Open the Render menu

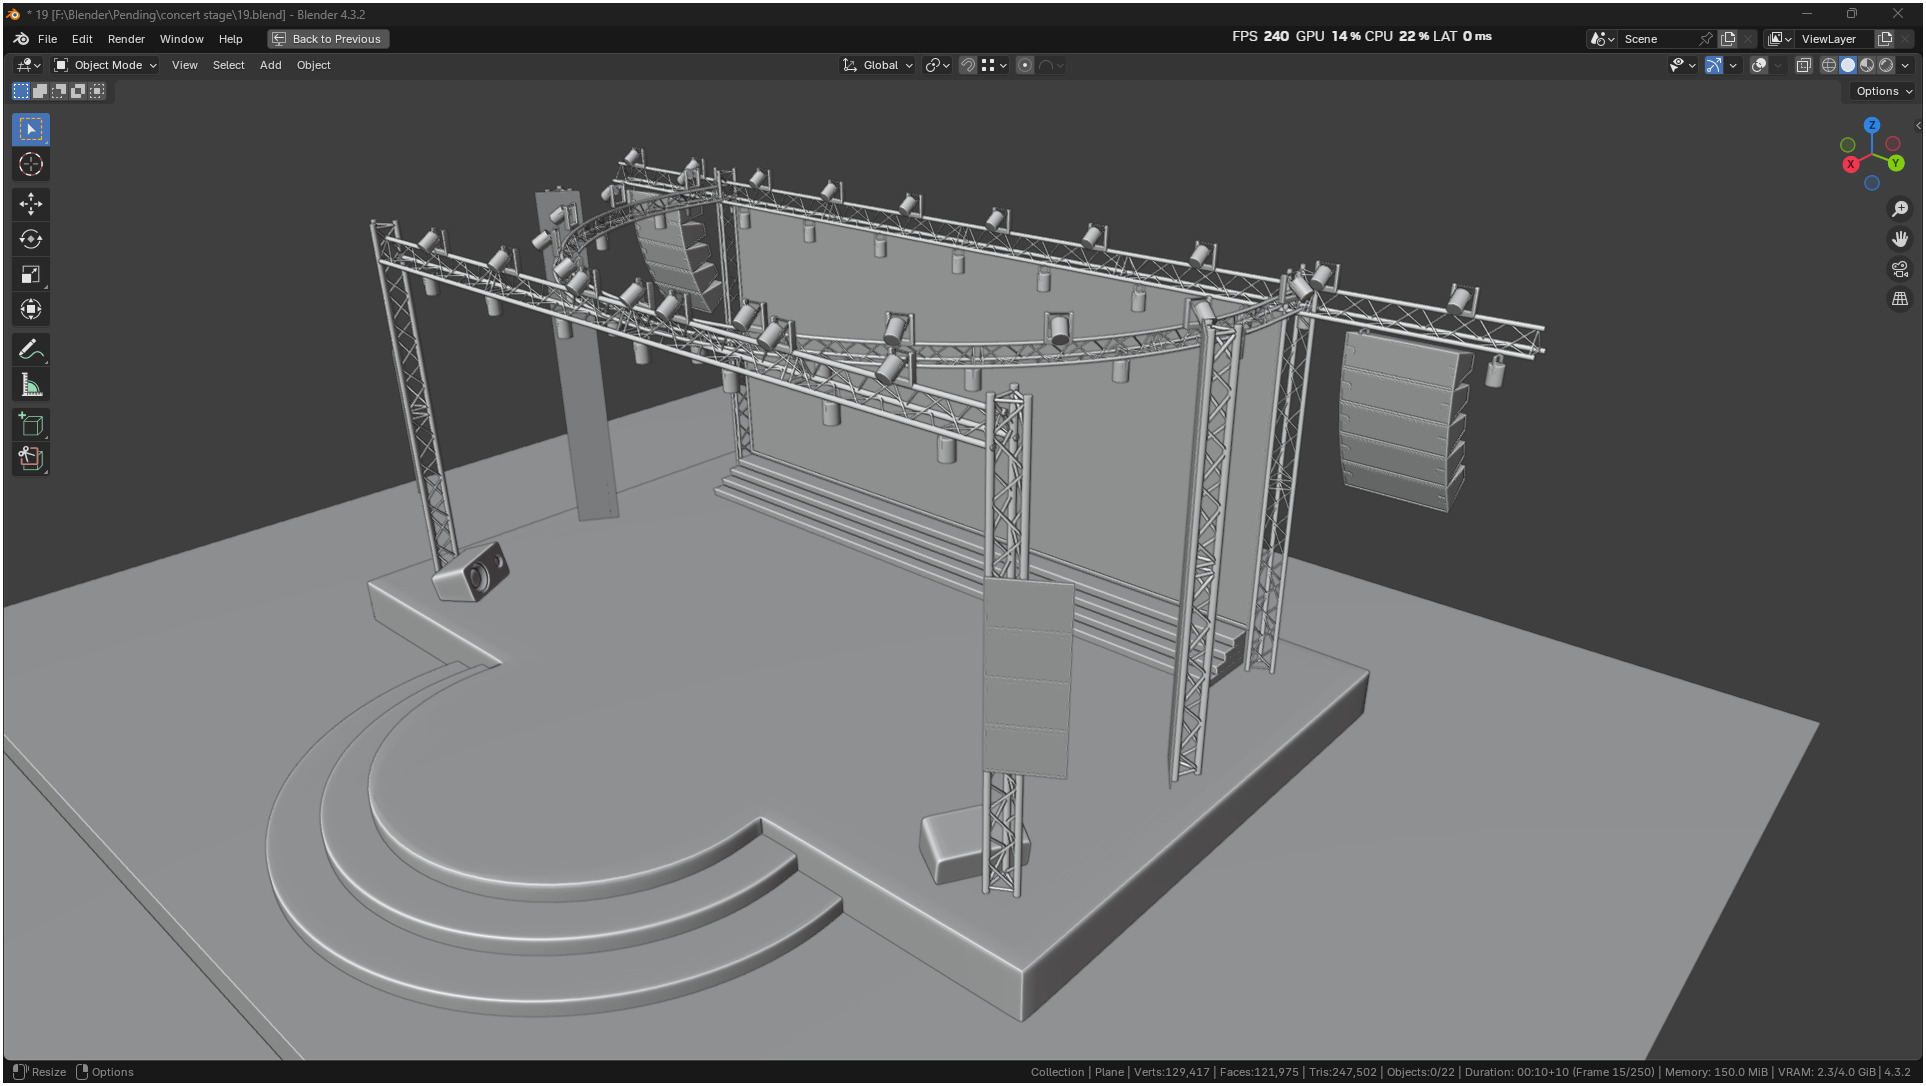(126, 39)
